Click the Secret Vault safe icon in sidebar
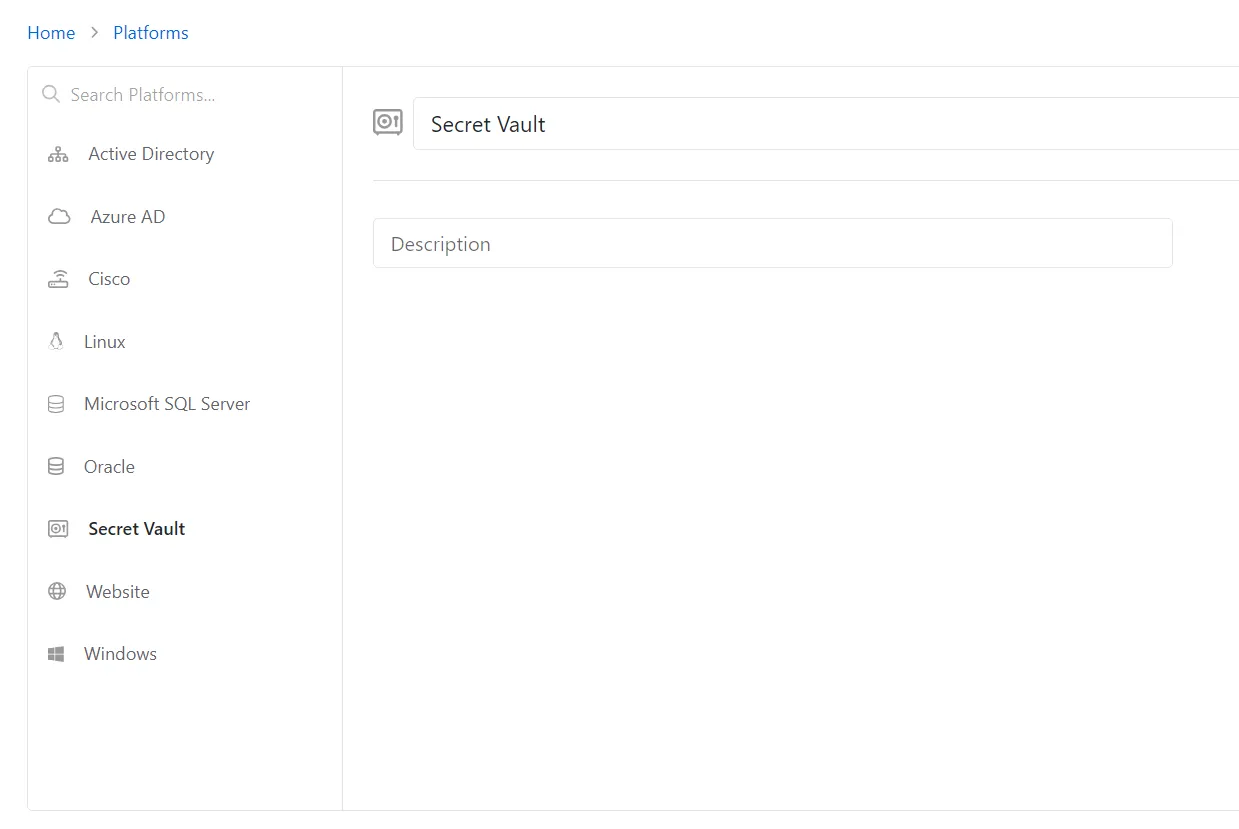 click(x=58, y=529)
